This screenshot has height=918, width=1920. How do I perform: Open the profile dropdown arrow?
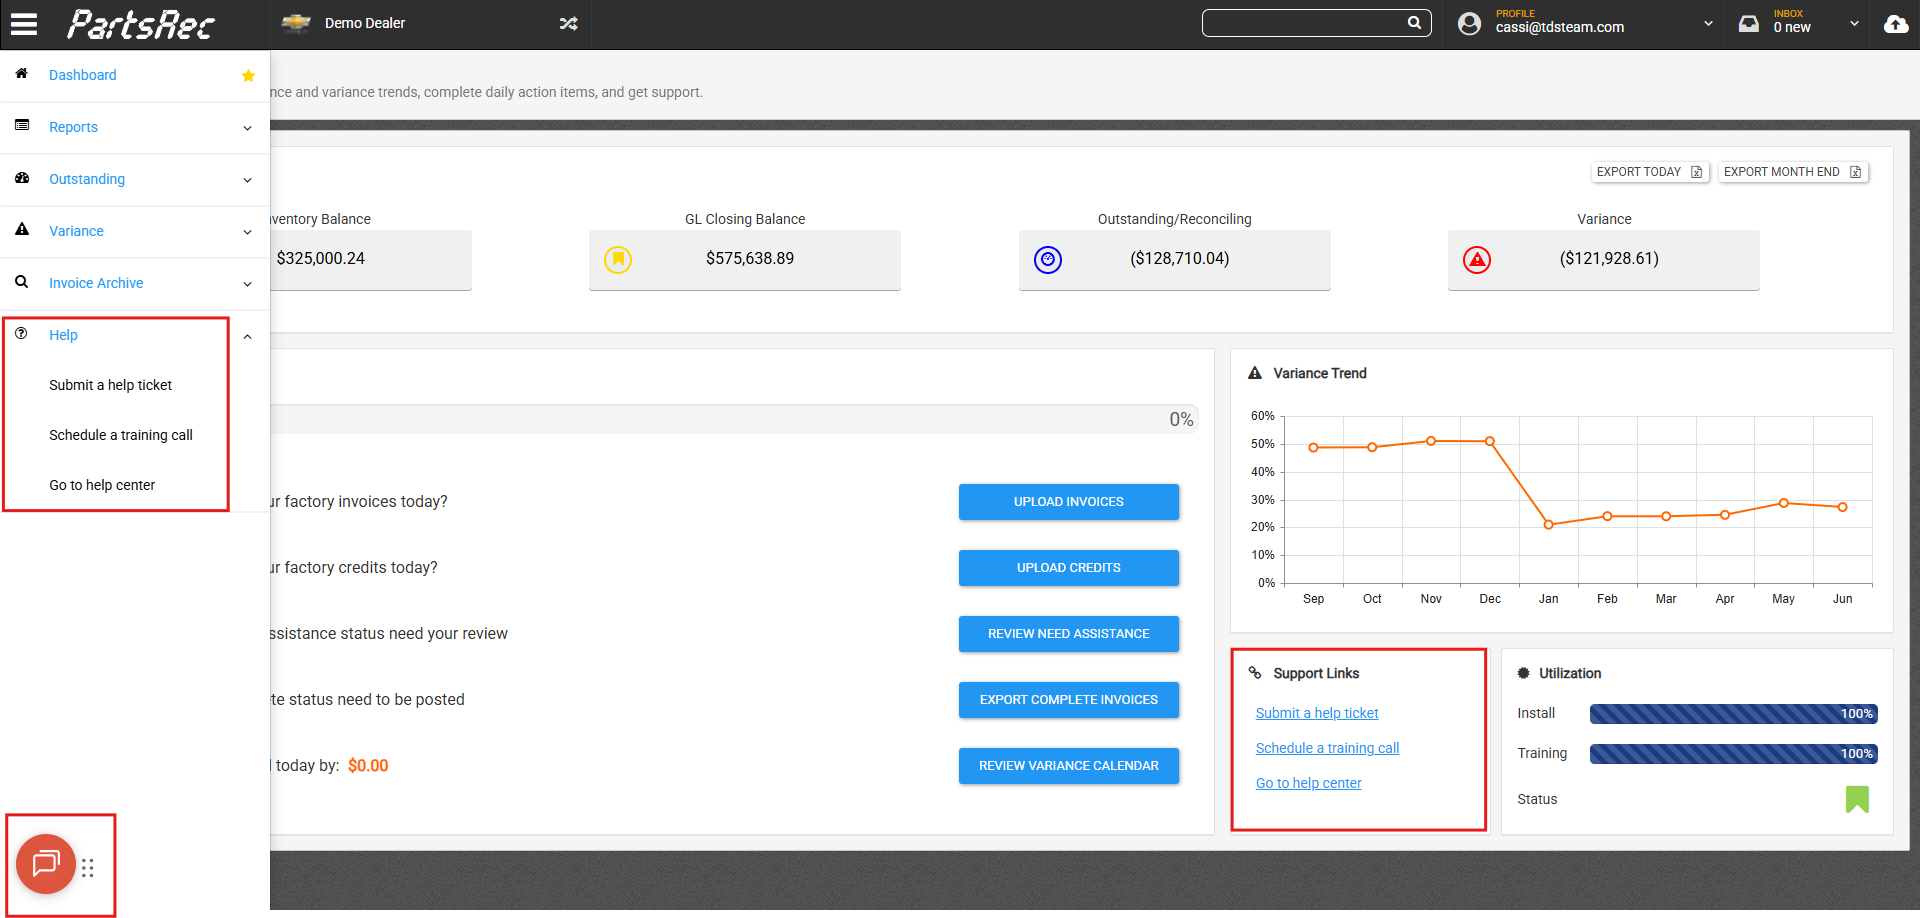tap(1708, 24)
